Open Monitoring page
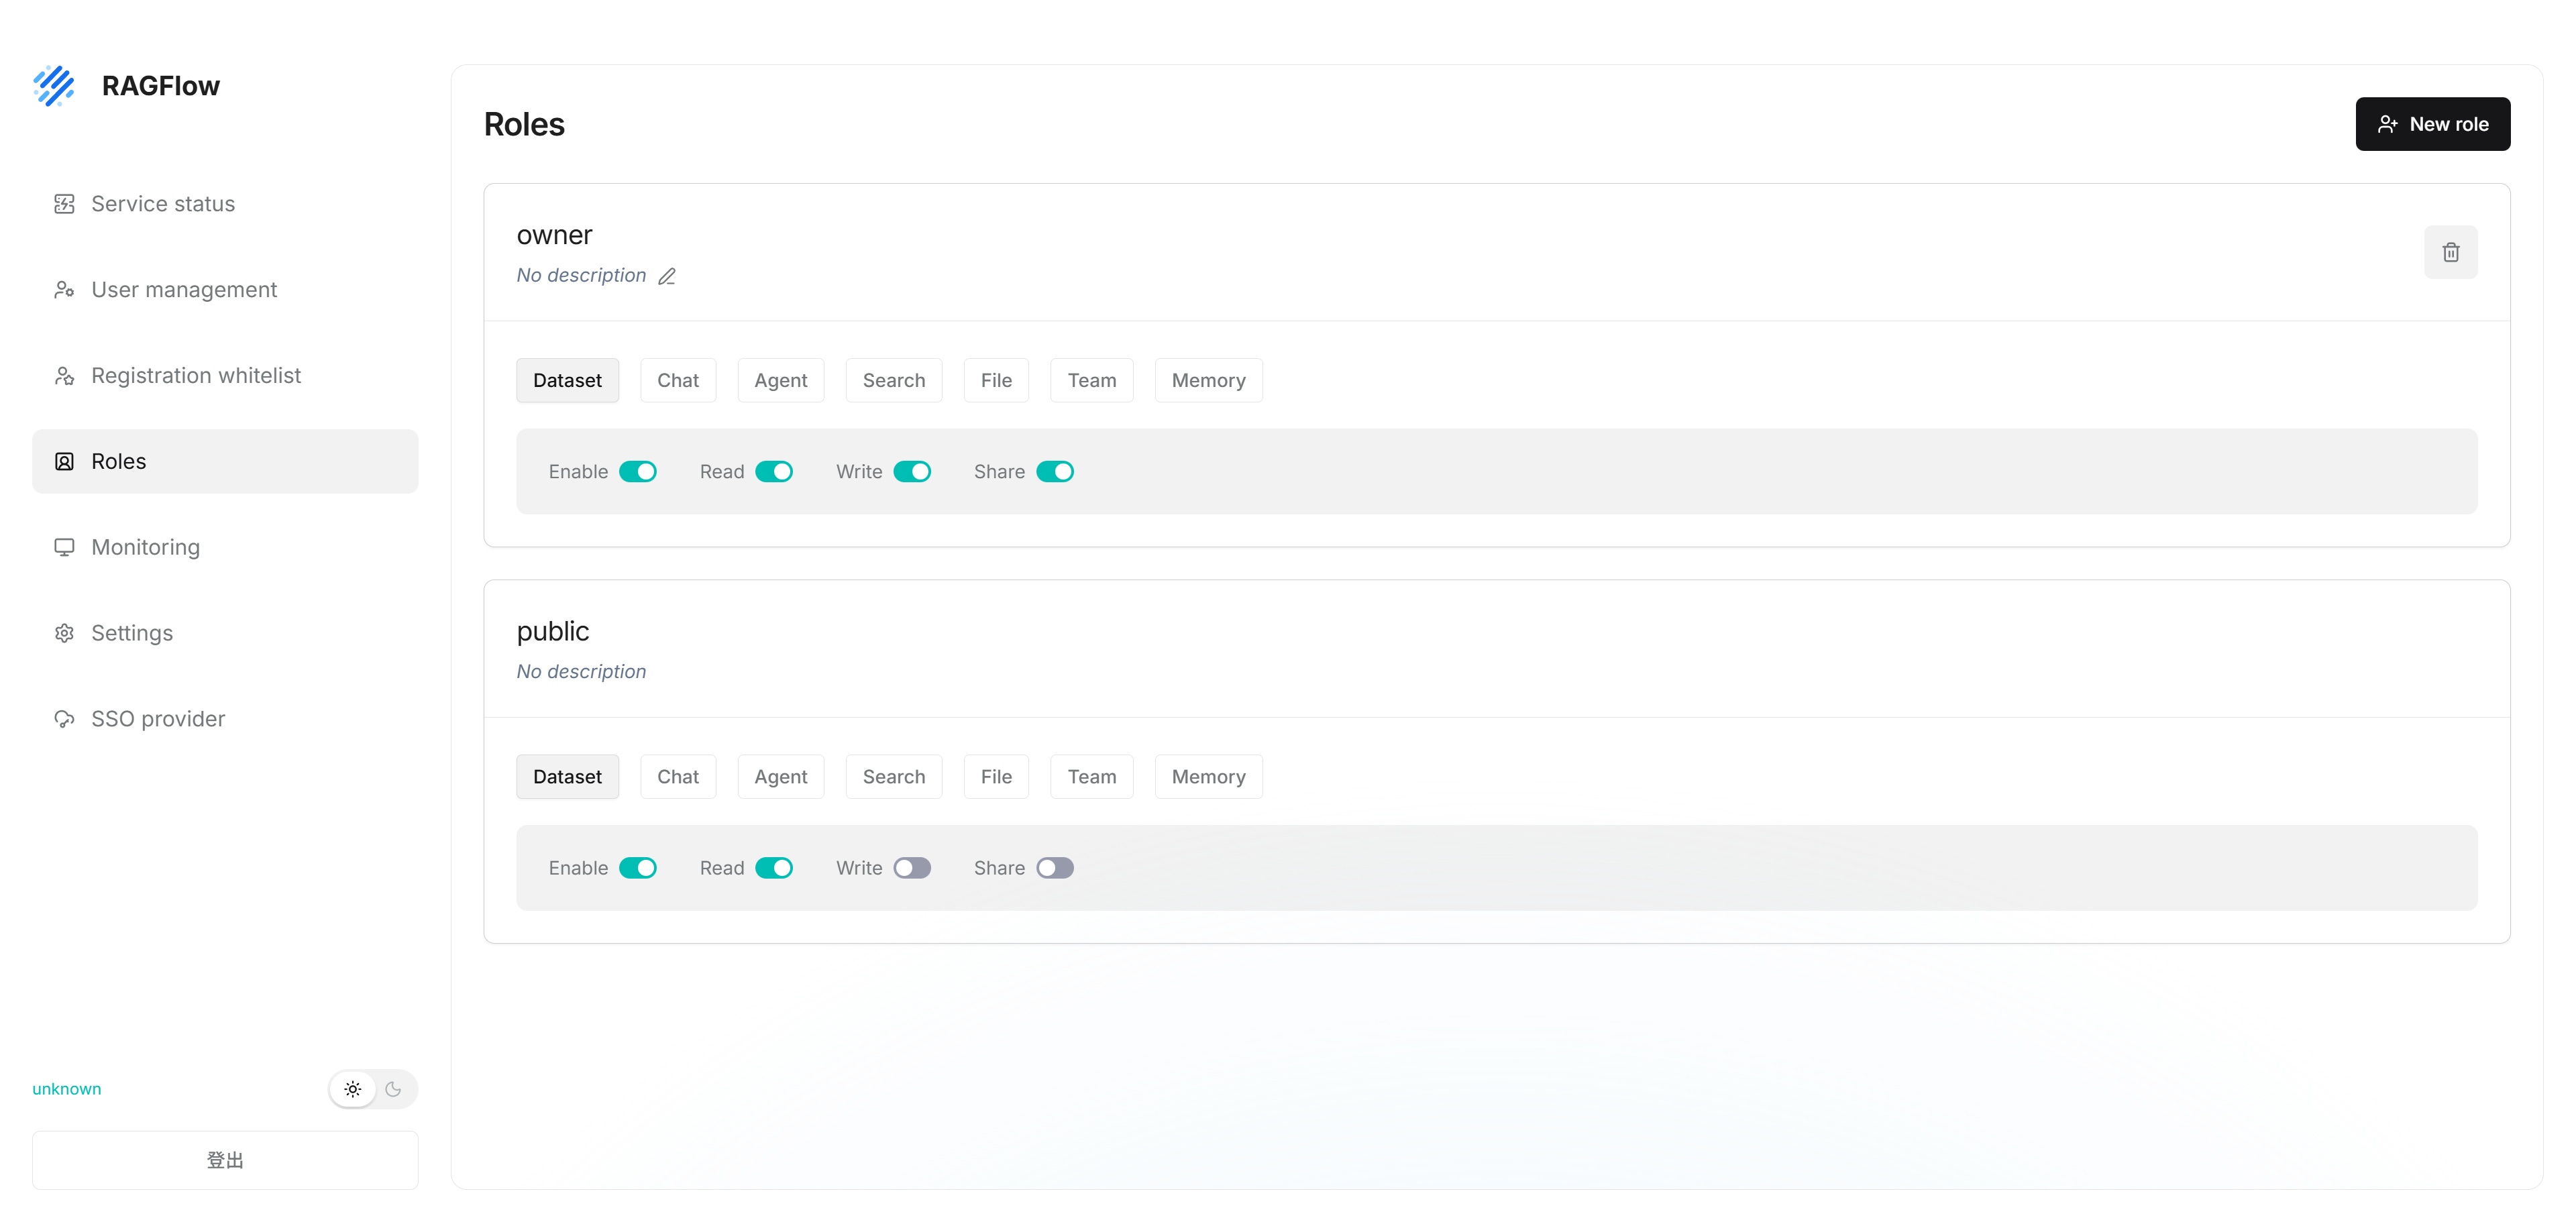 [225, 548]
